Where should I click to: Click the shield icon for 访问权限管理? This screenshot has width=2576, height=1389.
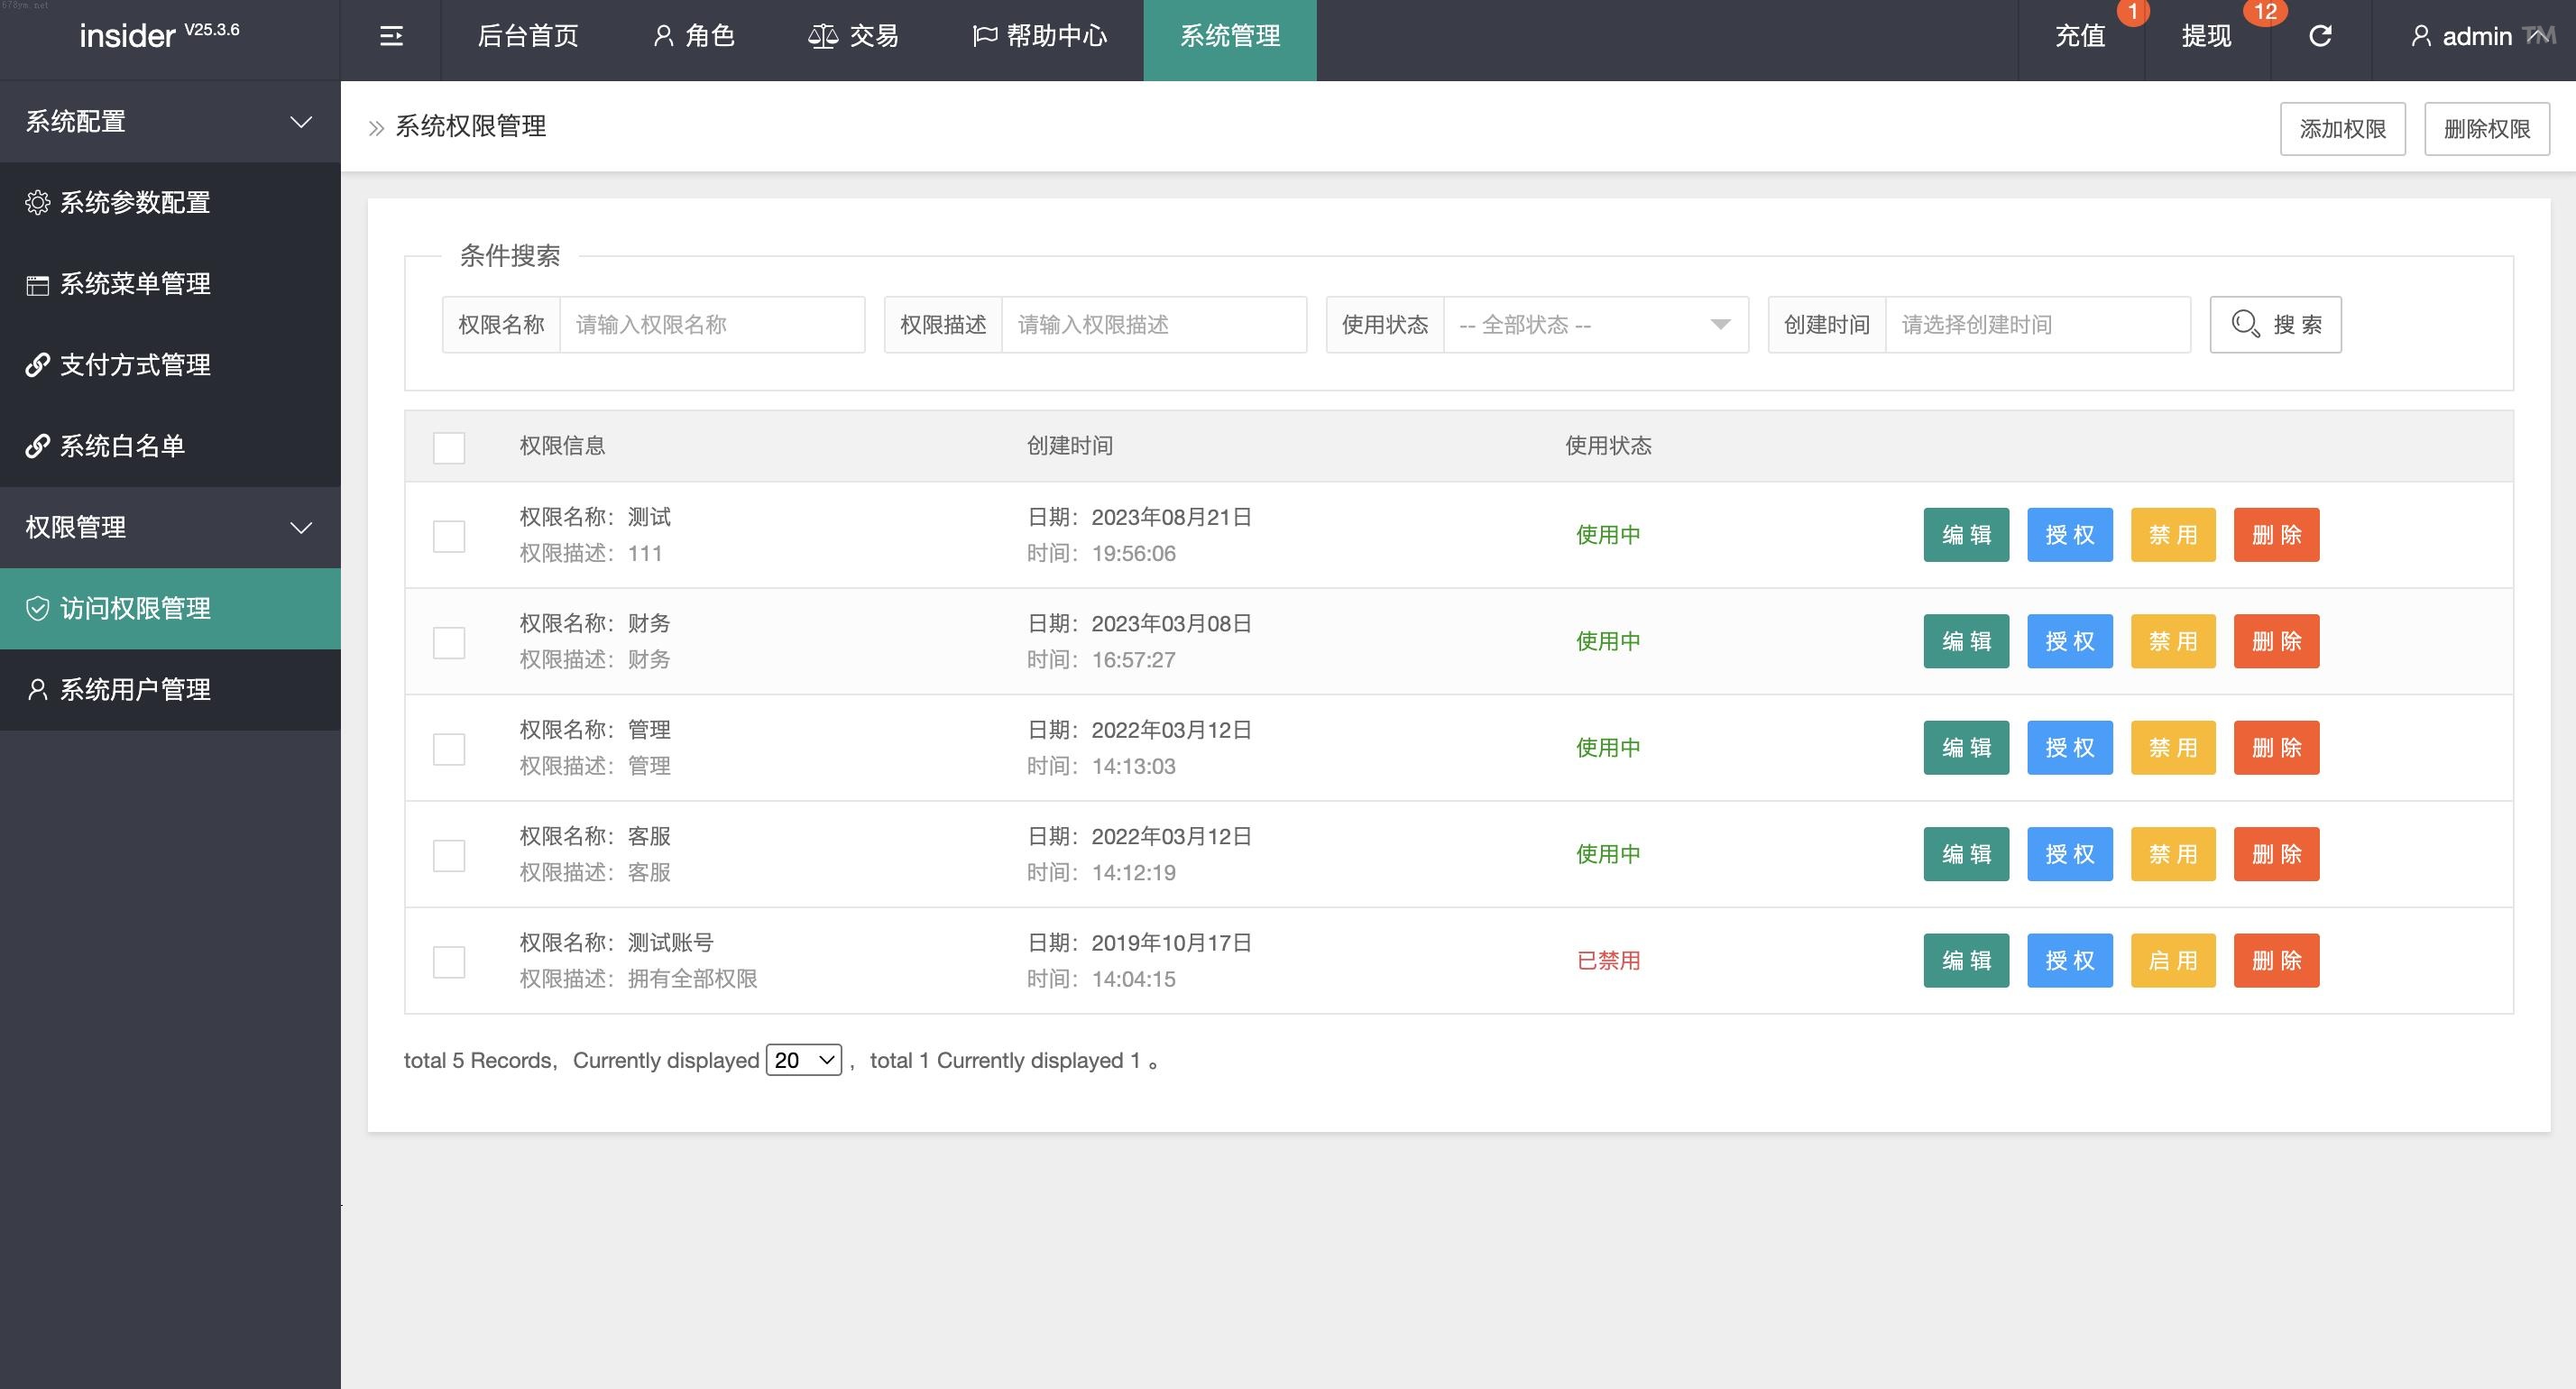coord(37,609)
